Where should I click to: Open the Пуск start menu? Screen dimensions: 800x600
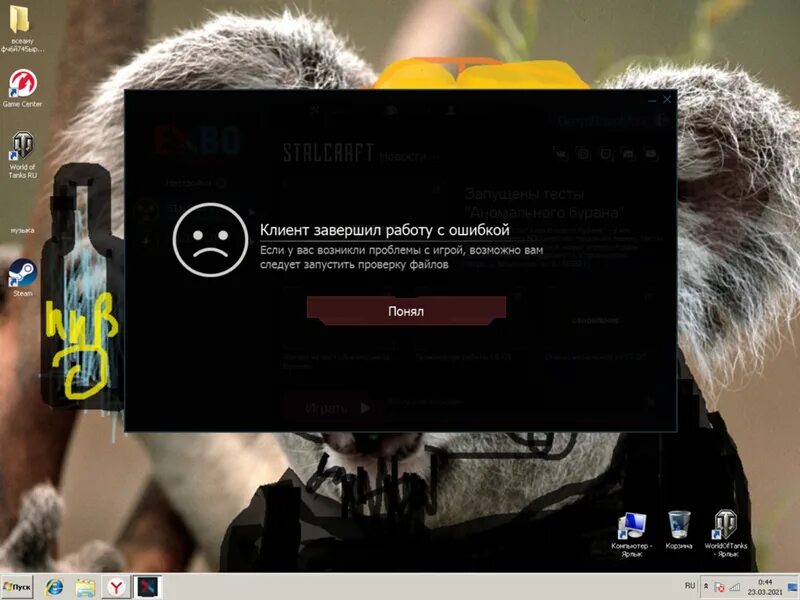point(17,587)
